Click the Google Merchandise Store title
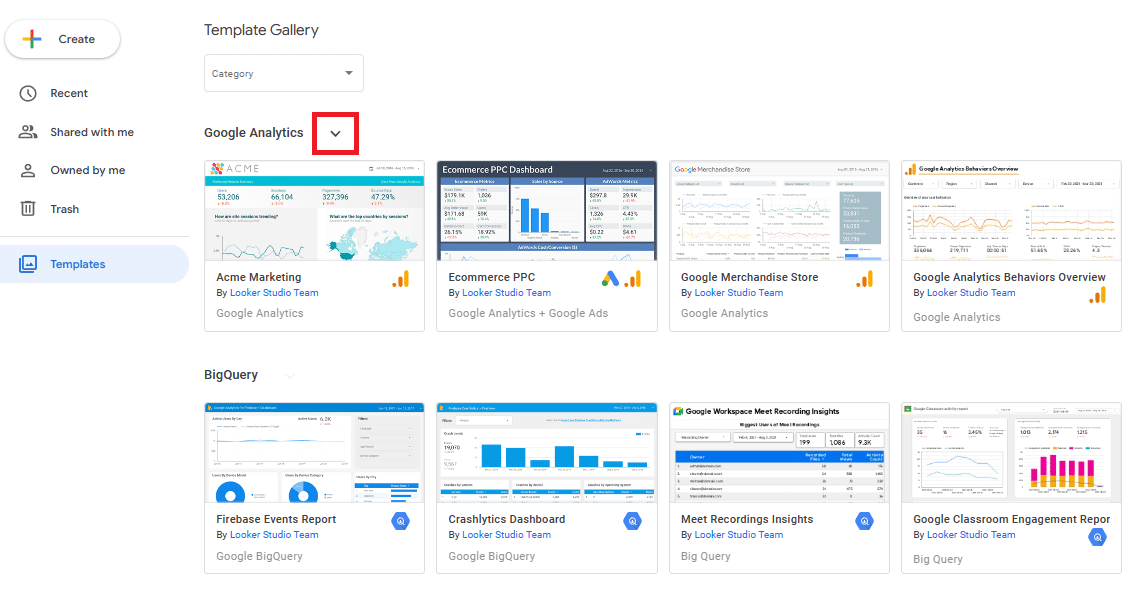The height and width of the screenshot is (612, 1132). pyautogui.click(x=749, y=277)
